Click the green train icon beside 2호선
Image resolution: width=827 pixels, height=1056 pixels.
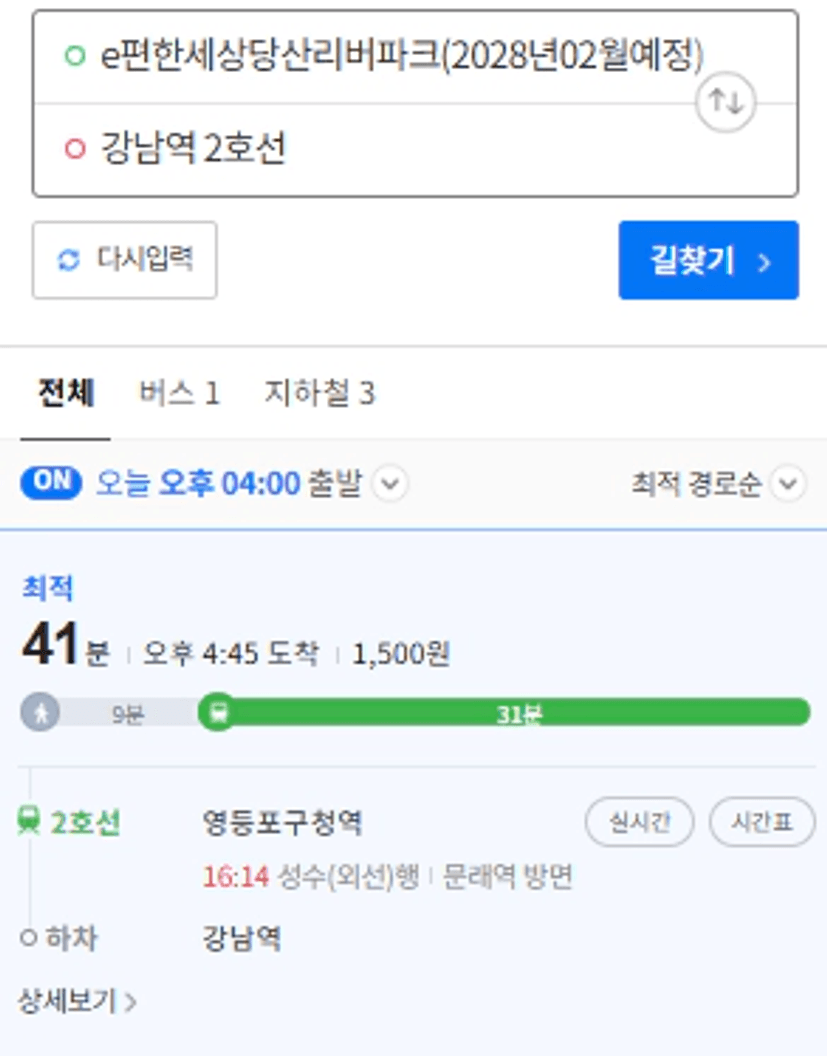coord(29,822)
